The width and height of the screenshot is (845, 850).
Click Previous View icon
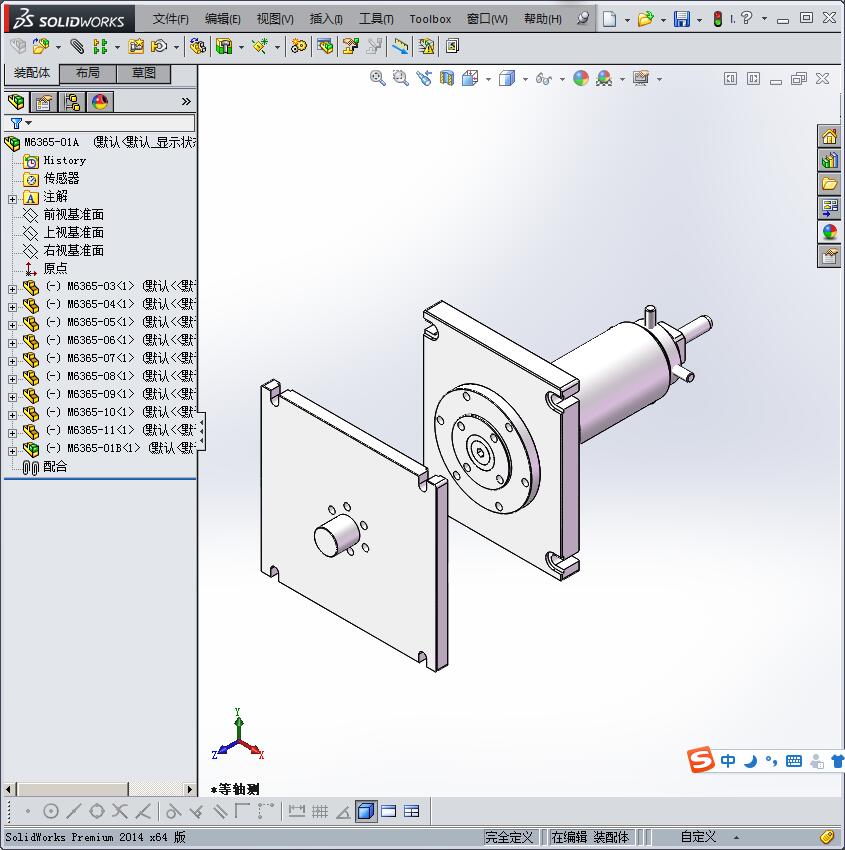[x=424, y=79]
